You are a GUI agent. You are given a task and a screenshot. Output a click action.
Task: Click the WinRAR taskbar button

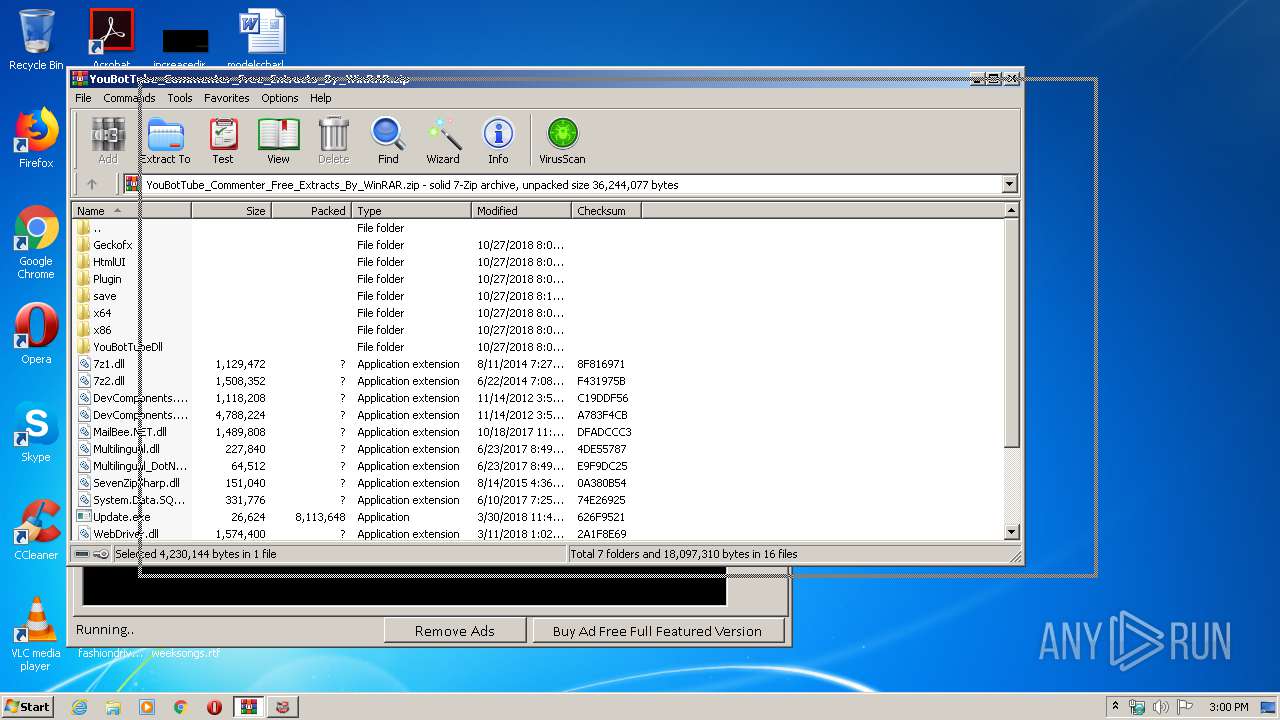249,707
